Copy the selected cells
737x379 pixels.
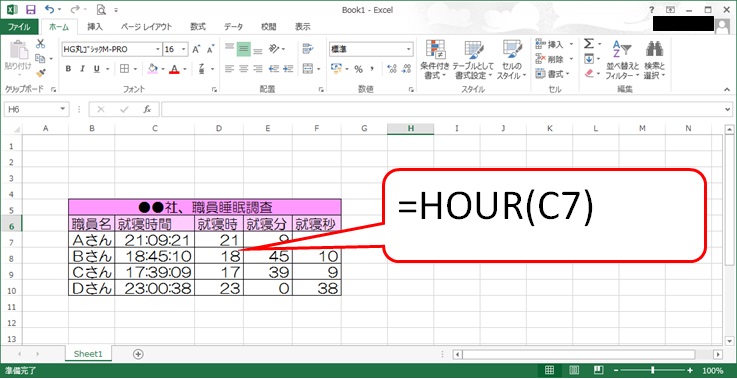pyautogui.click(x=40, y=59)
